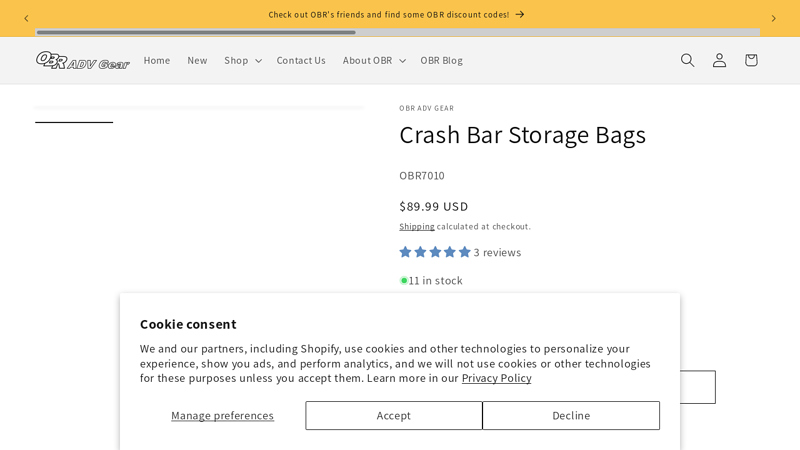Accept cookies in the consent dialog
Image resolution: width=800 pixels, height=450 pixels.
pos(394,415)
